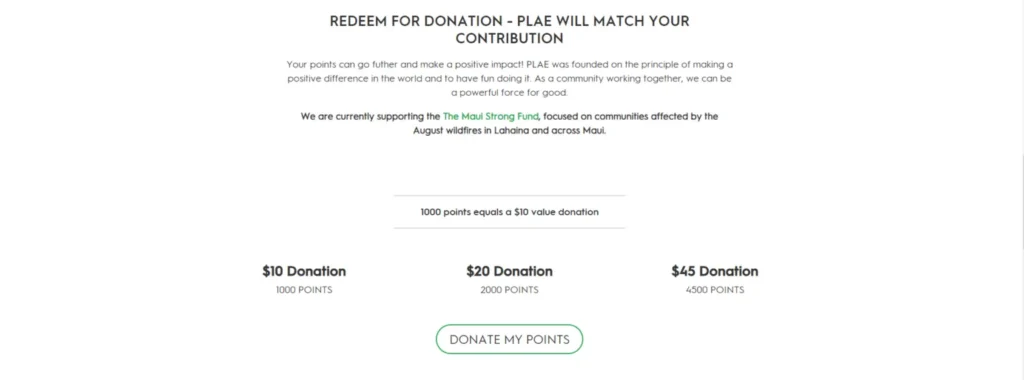Open The Maui Strong Fund link

[x=490, y=116]
